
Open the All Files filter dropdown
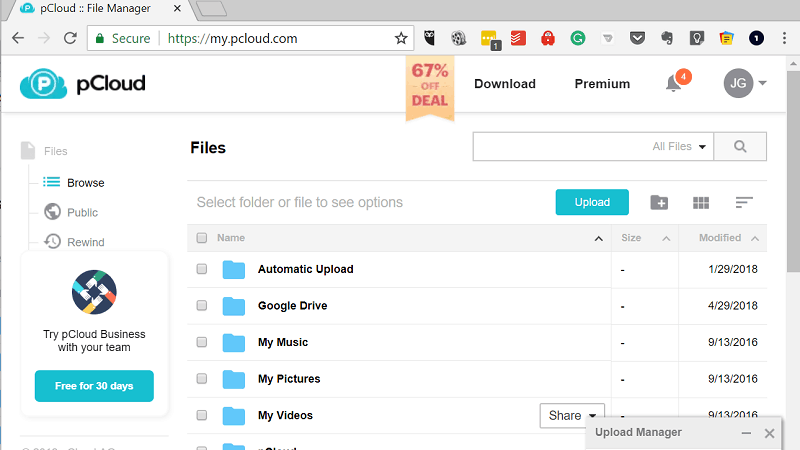point(679,146)
